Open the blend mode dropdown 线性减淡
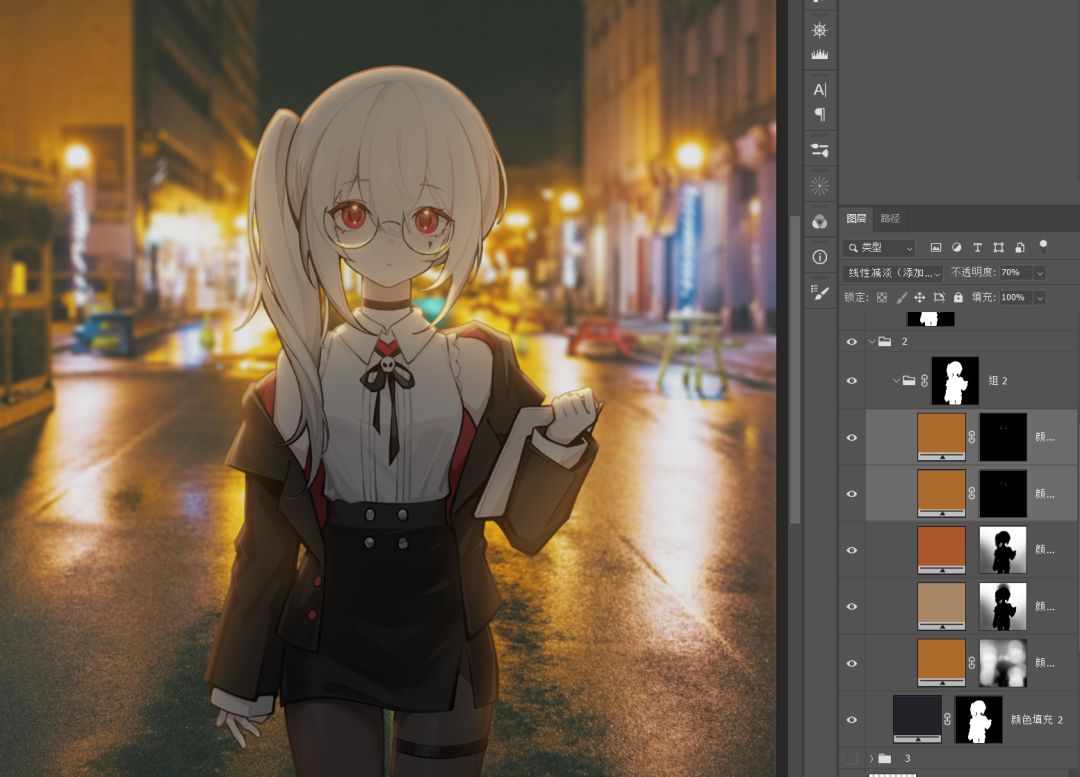The width and height of the screenshot is (1080, 777). click(893, 273)
